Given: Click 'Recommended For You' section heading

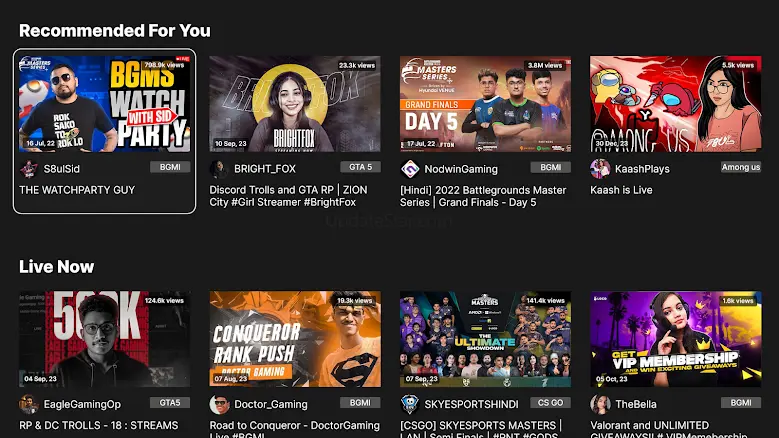Looking at the screenshot, I should pyautogui.click(x=115, y=31).
